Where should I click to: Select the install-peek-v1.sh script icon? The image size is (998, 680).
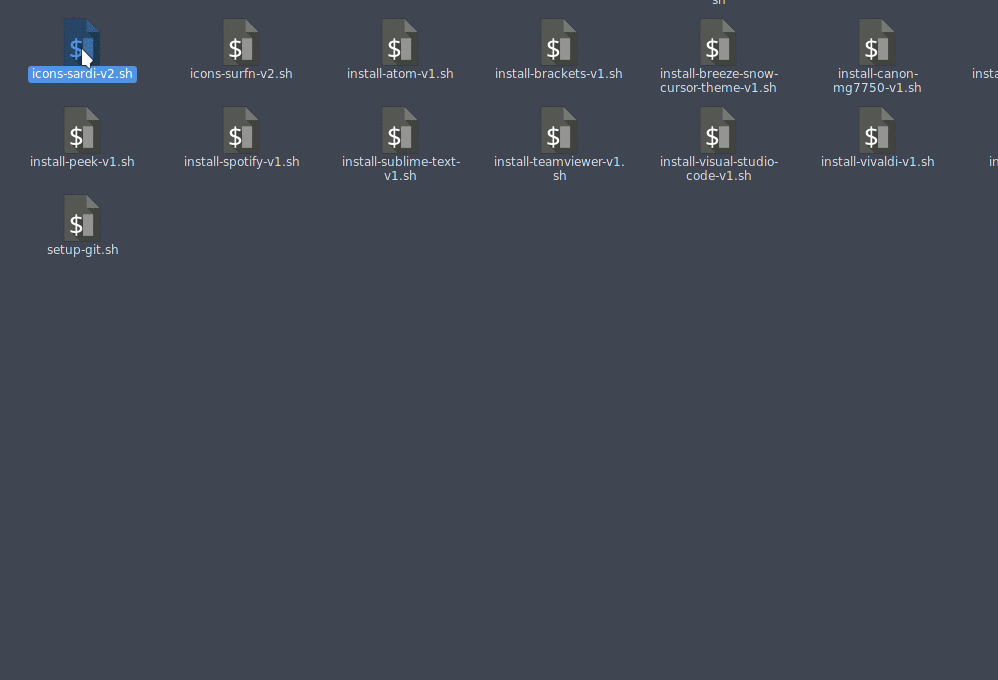(82, 130)
